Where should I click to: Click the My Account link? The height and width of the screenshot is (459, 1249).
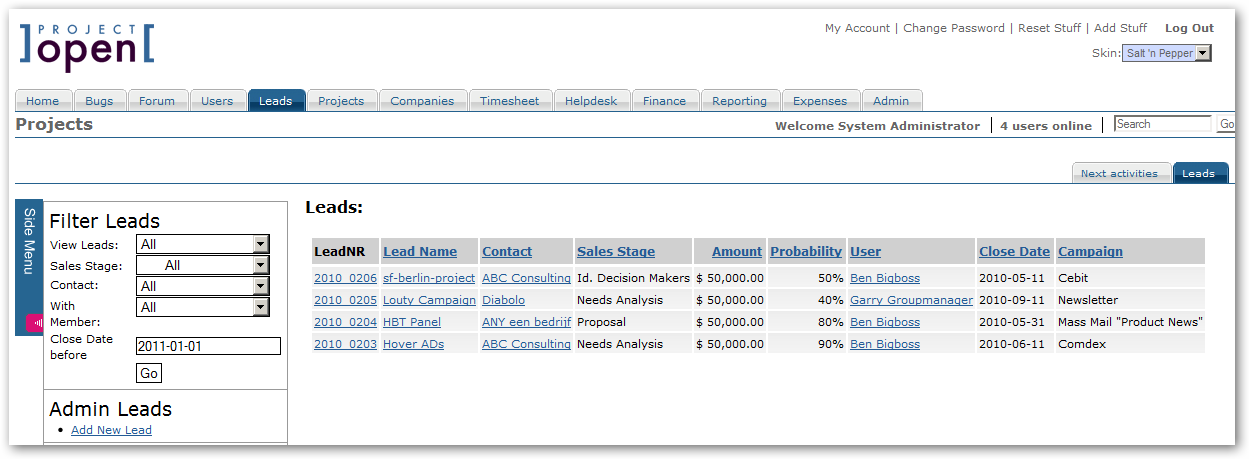857,28
